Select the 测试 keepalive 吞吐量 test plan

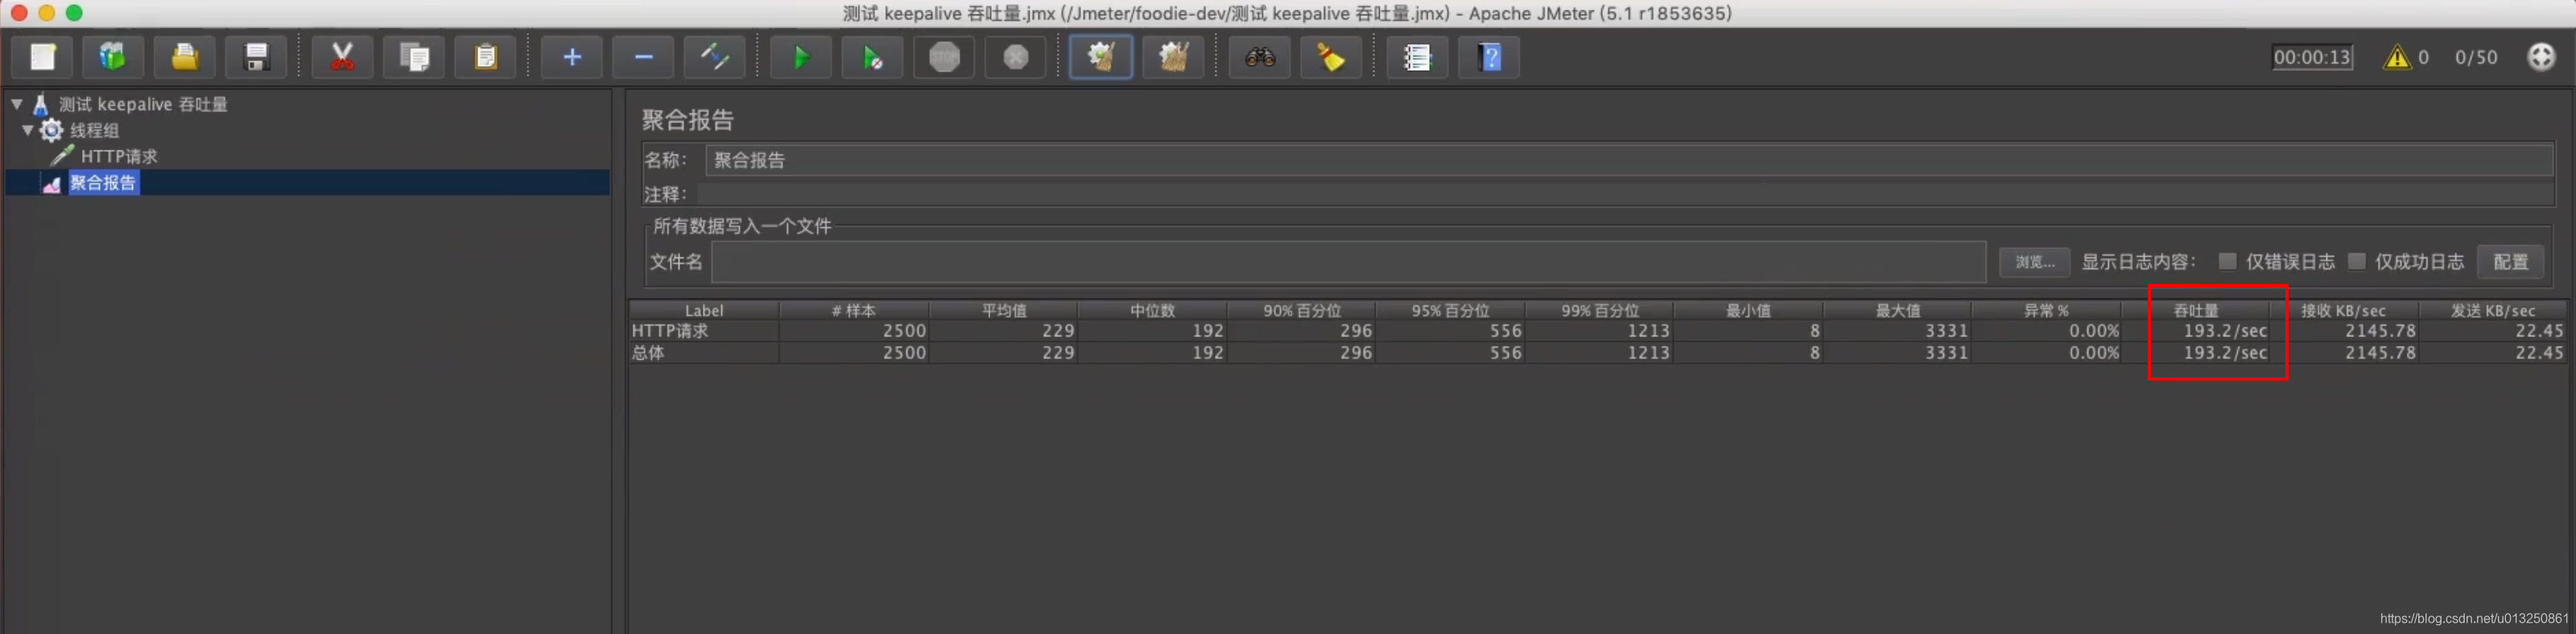142,104
